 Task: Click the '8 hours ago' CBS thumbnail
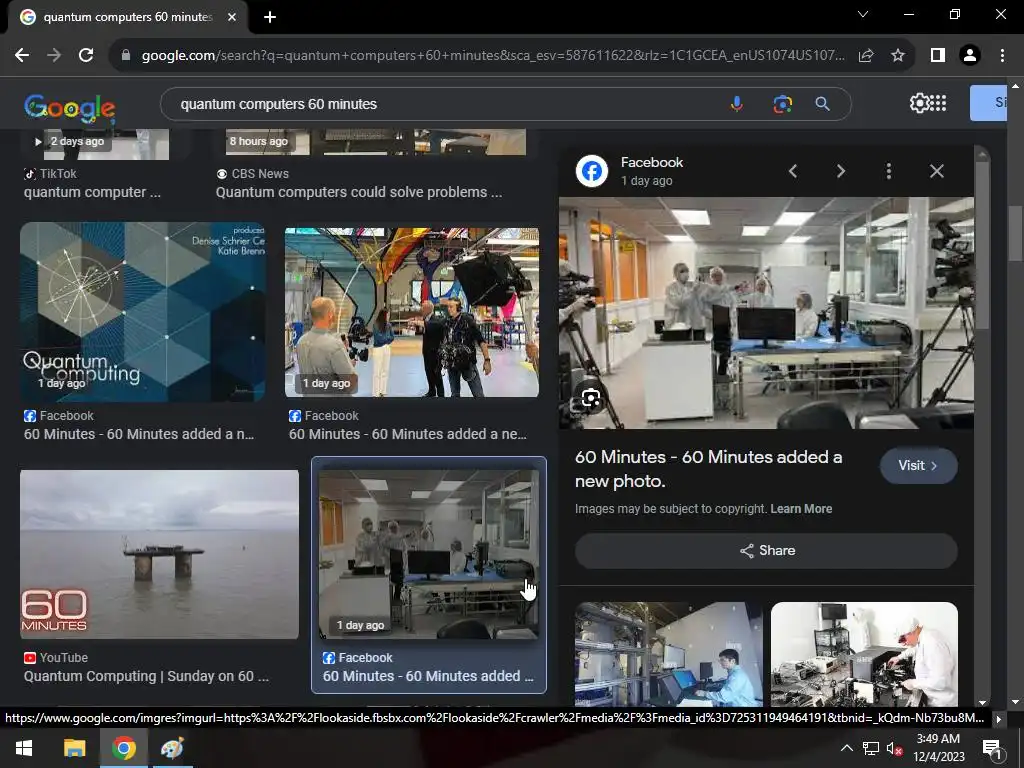coord(376,144)
